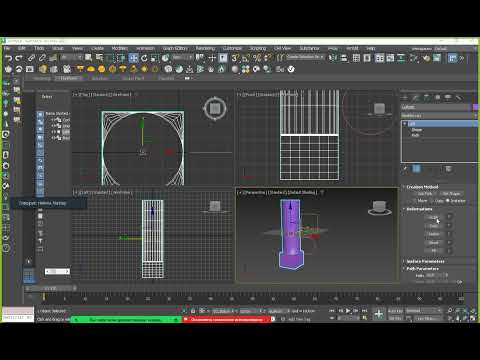Open the Utilities command panel tab
The height and width of the screenshot is (360, 480).
click(x=459, y=98)
